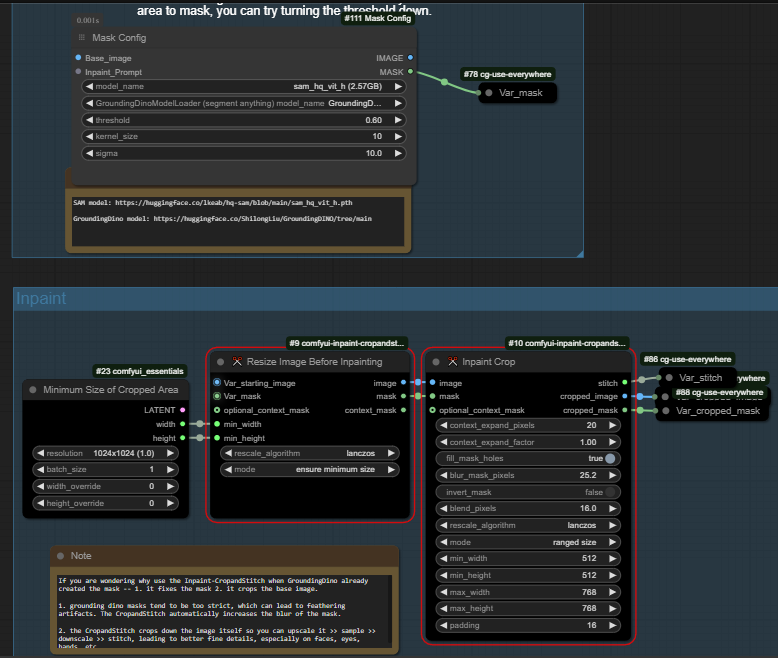Screen dimensions: 778x658
Task: Click the cropped_mask output port
Action: [x=625, y=410]
